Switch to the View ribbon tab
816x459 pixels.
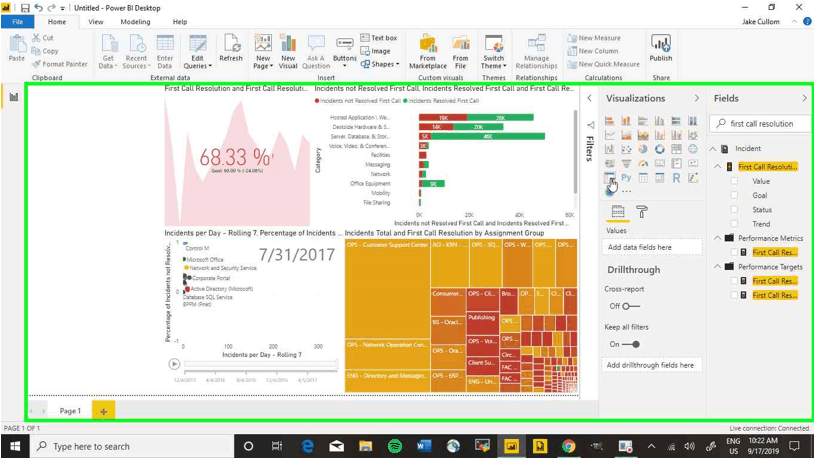click(96, 22)
